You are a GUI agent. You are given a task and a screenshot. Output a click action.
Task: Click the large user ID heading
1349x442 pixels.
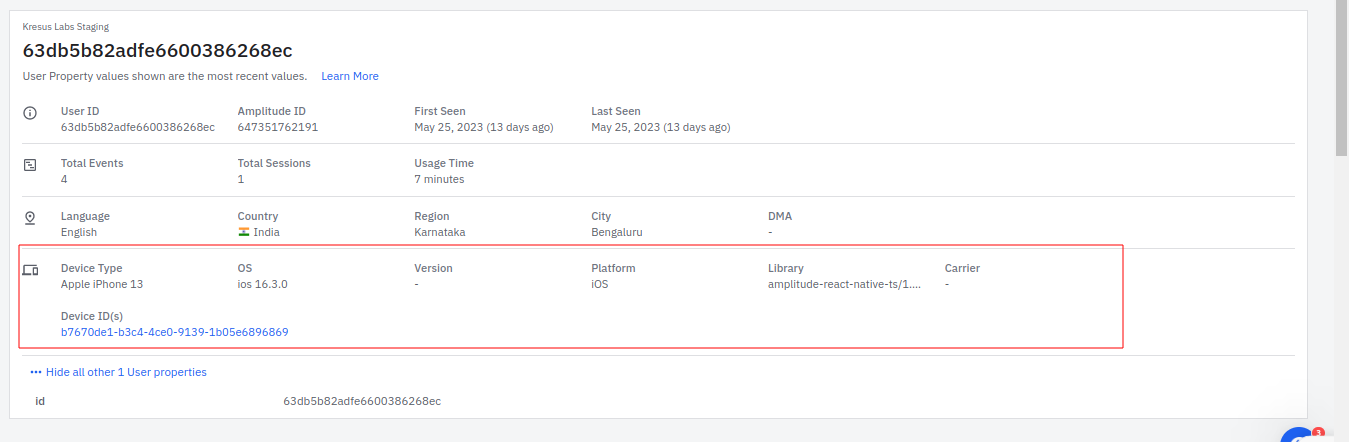157,50
